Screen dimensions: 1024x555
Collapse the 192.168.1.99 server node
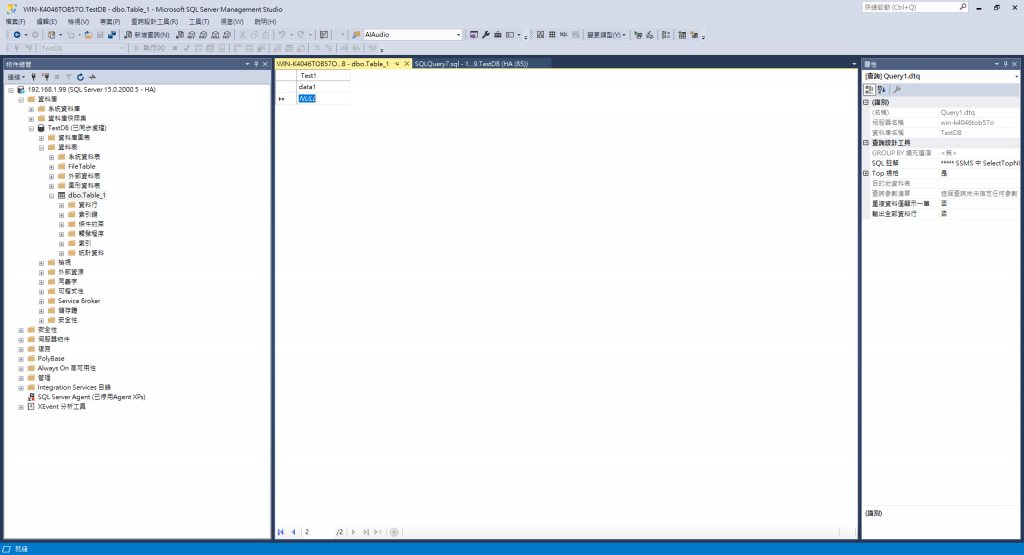point(10,89)
